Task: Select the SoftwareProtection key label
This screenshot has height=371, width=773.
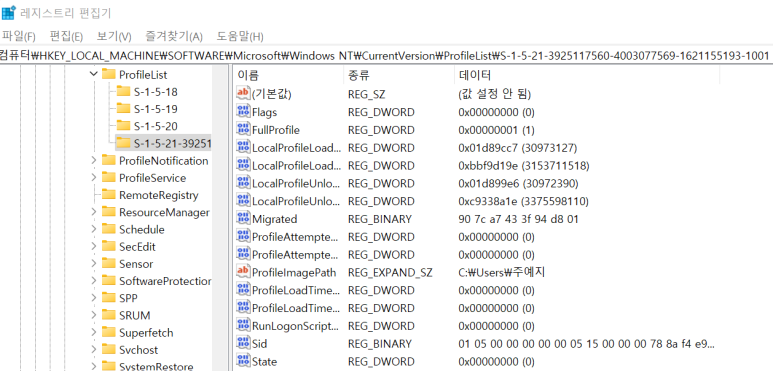Action: click(x=165, y=281)
